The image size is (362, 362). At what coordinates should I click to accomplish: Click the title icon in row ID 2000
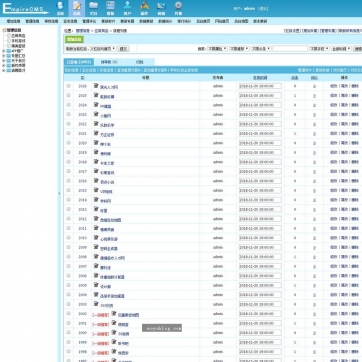(x=114, y=333)
